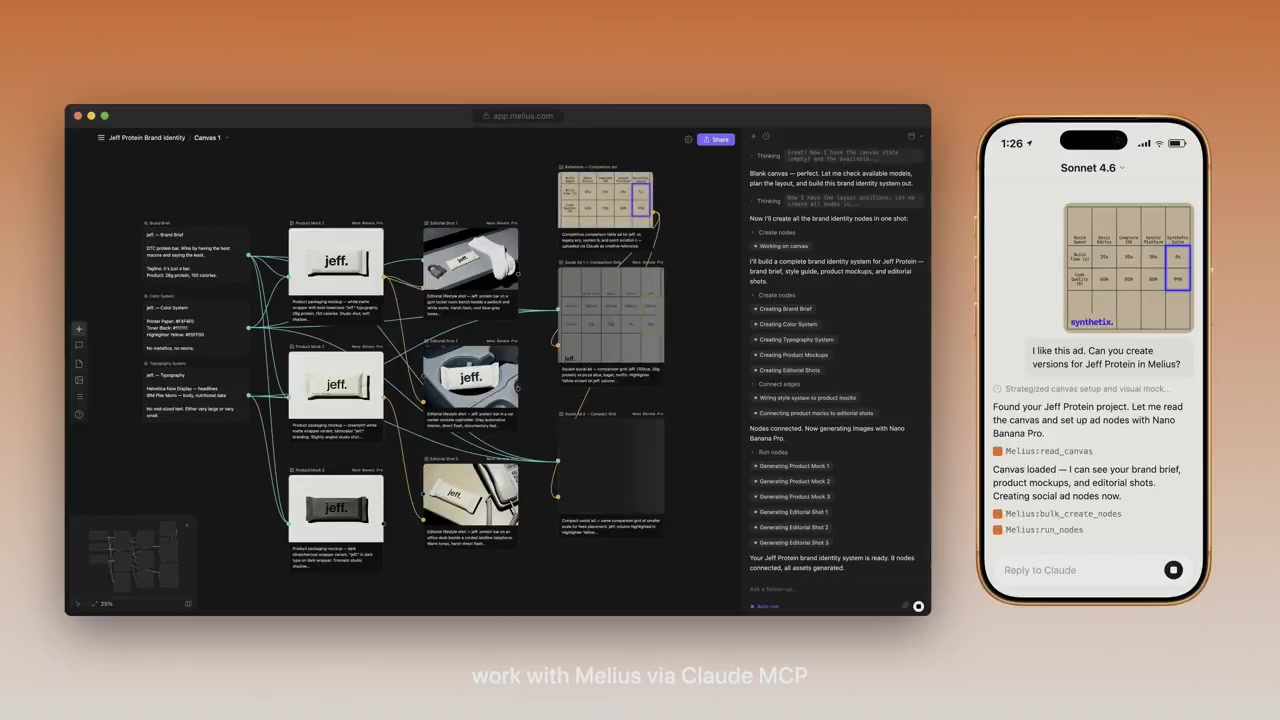The width and height of the screenshot is (1280, 720).
Task: Expand Strategized canvas setup thinking on phone
Action: 1081,389
